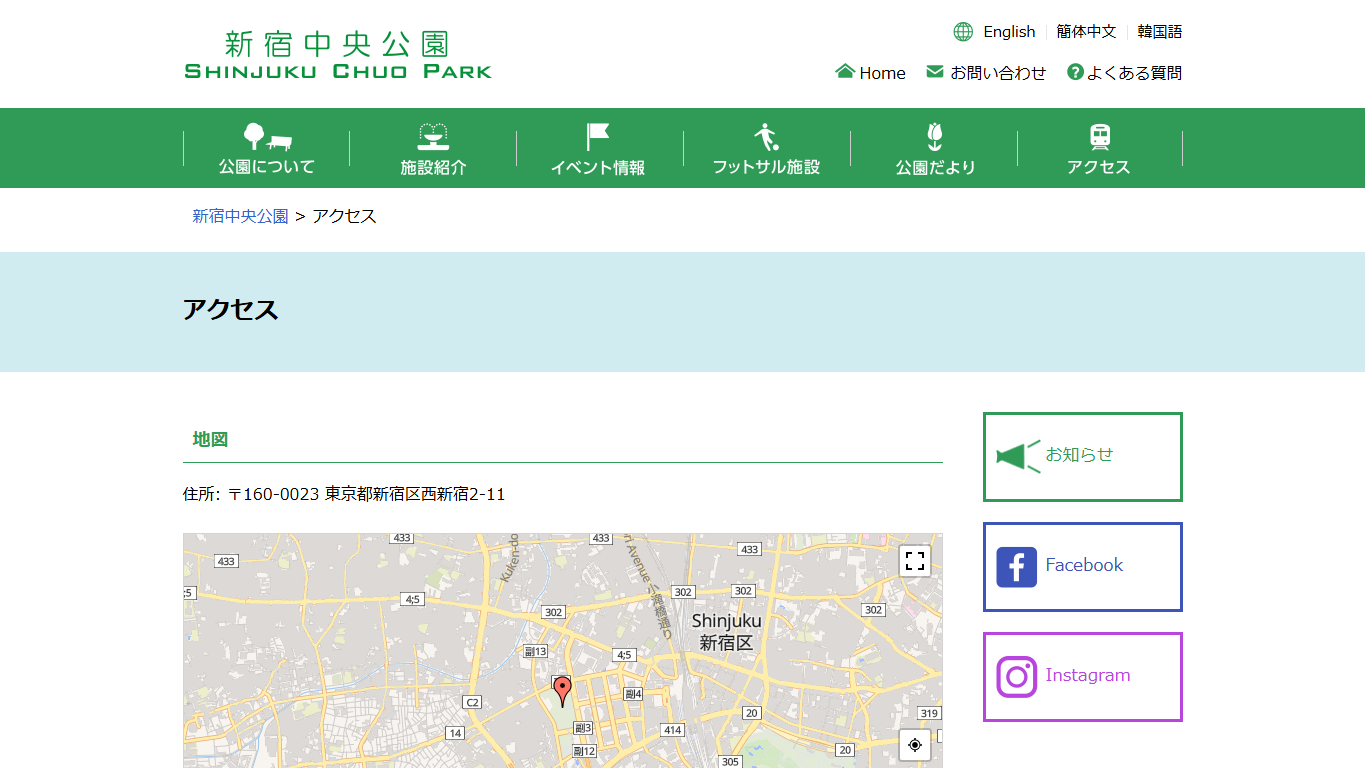
Task: Click the Home house icon
Action: [845, 72]
